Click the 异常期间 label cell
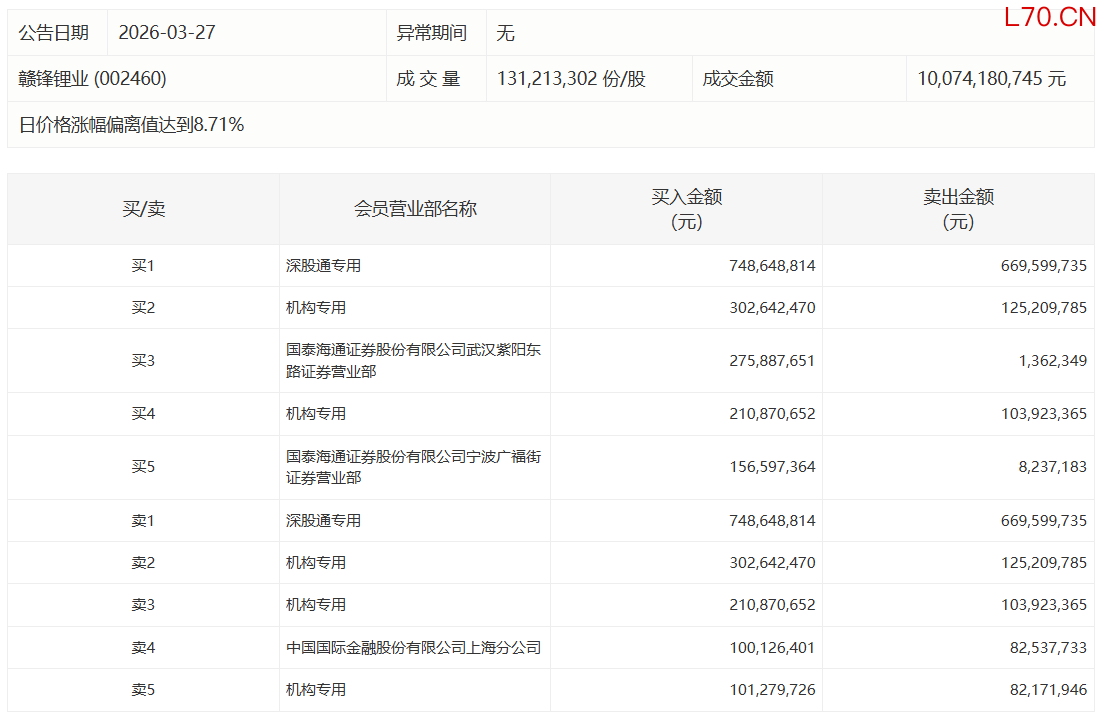 (x=432, y=33)
